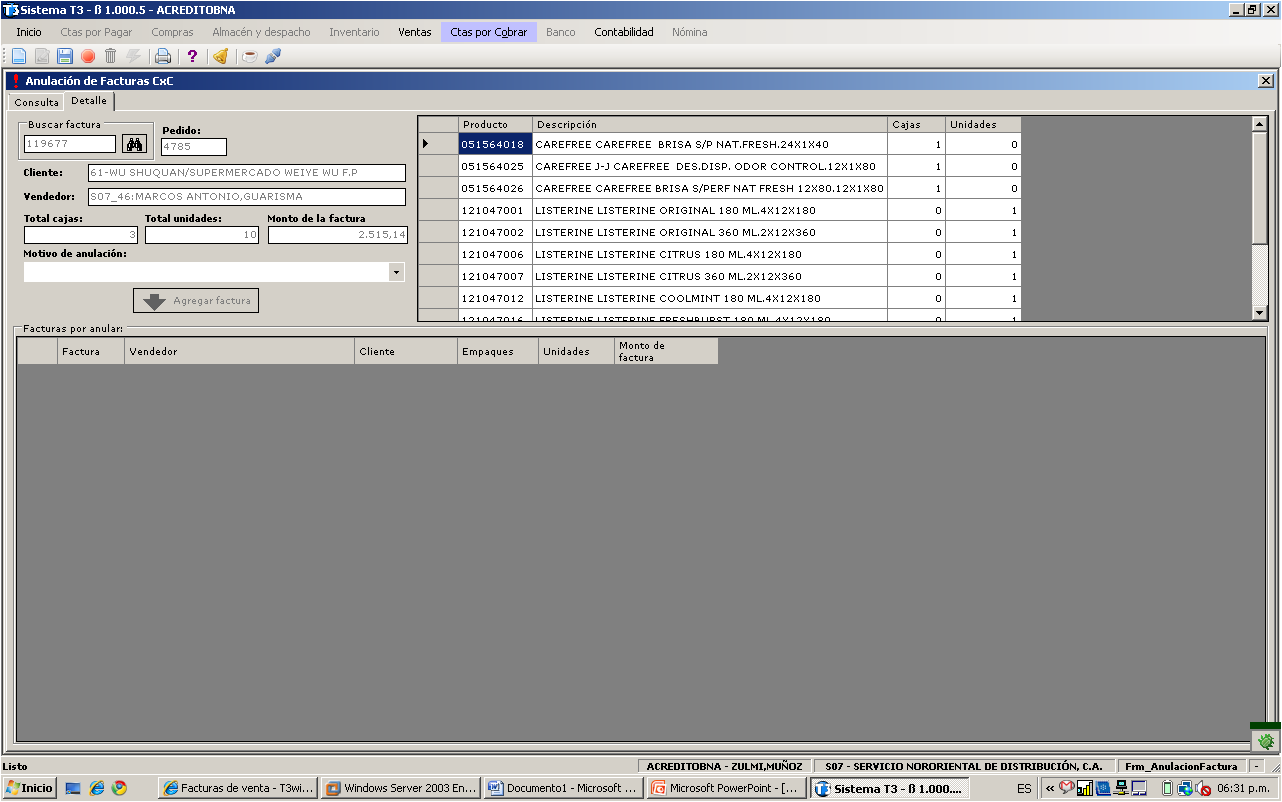Switch to the Consulta tab

pyautogui.click(x=36, y=102)
